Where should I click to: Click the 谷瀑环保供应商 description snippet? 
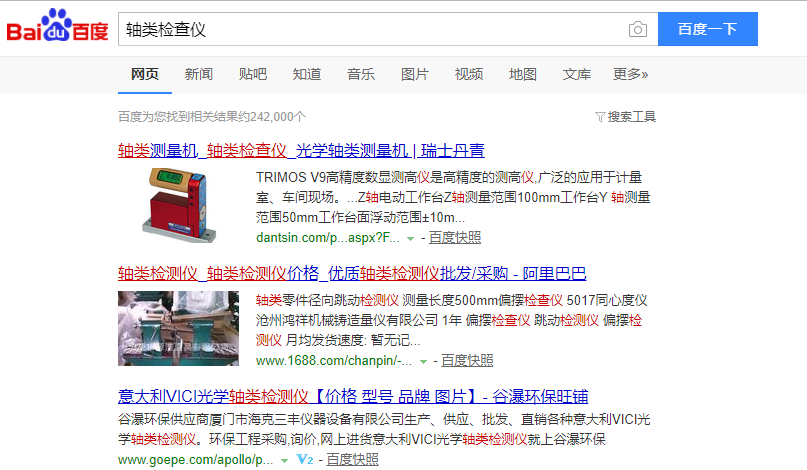point(384,429)
